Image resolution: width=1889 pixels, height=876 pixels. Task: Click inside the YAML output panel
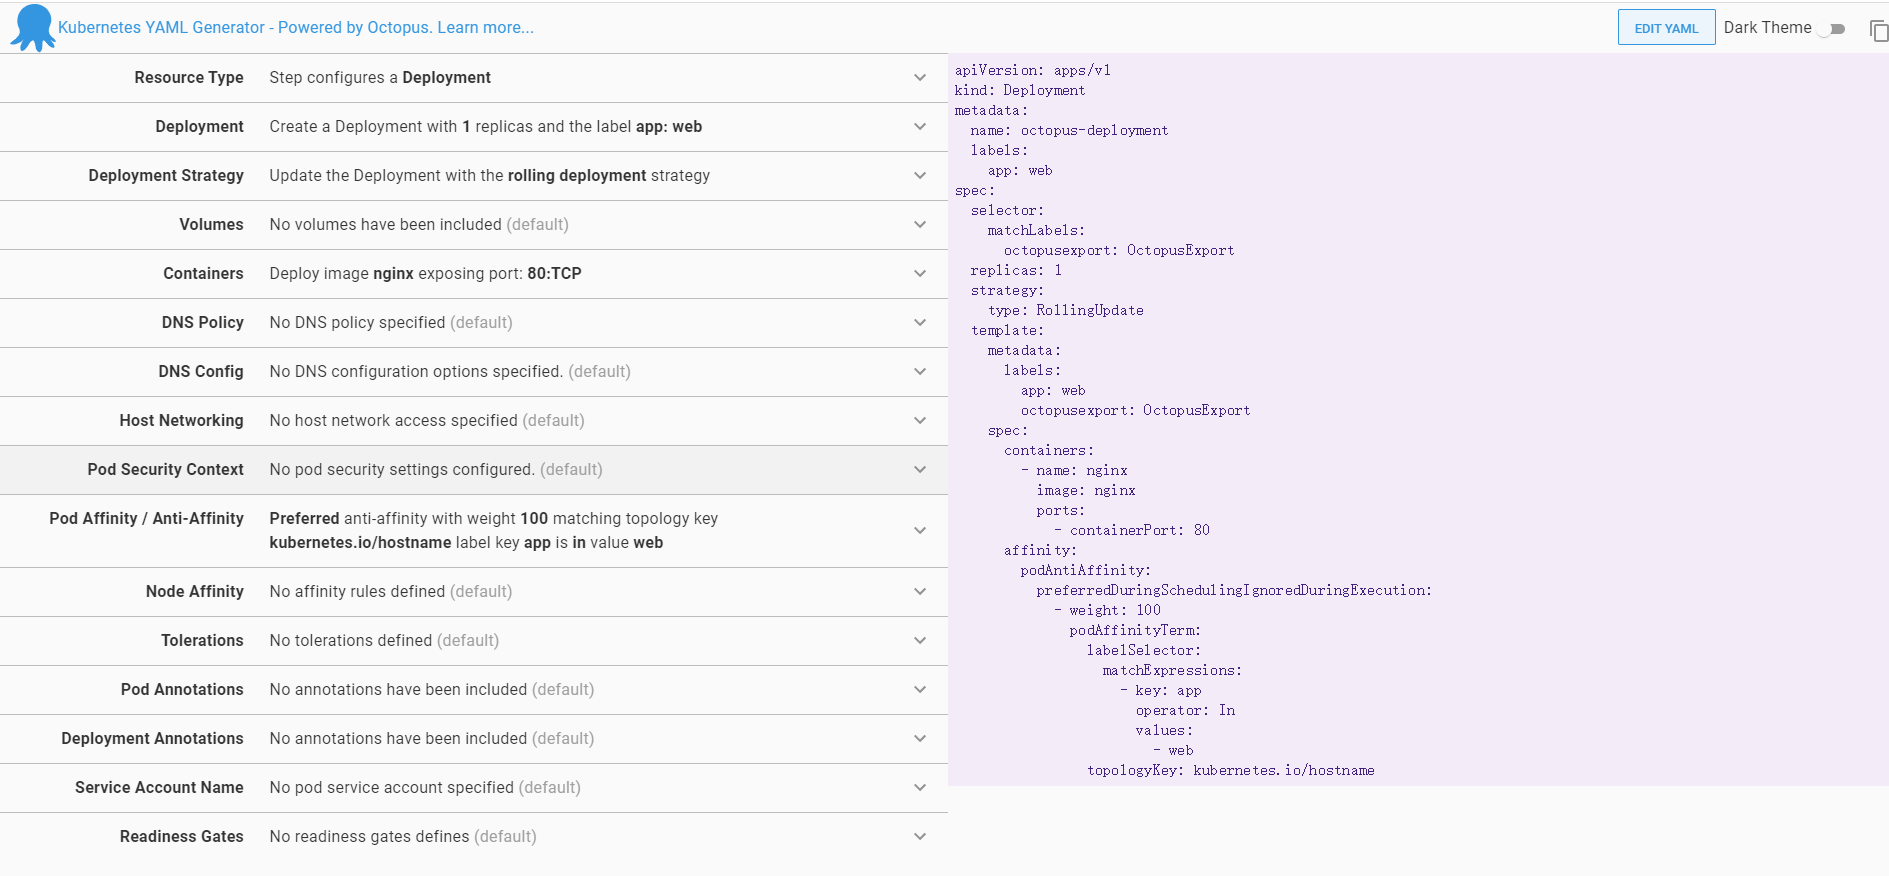coord(1500,400)
